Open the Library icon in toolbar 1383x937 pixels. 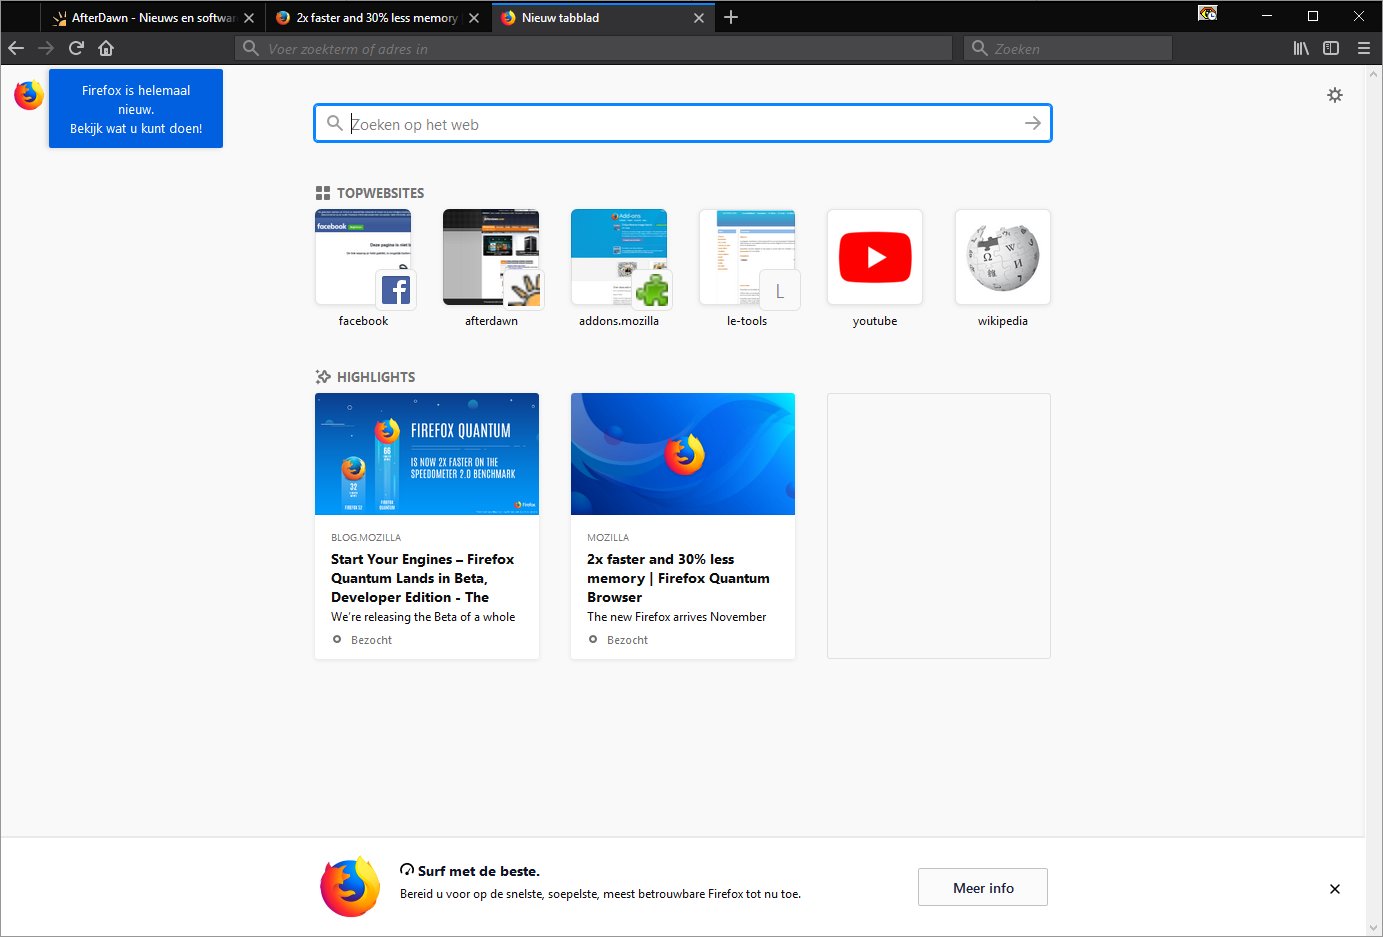[1301, 48]
